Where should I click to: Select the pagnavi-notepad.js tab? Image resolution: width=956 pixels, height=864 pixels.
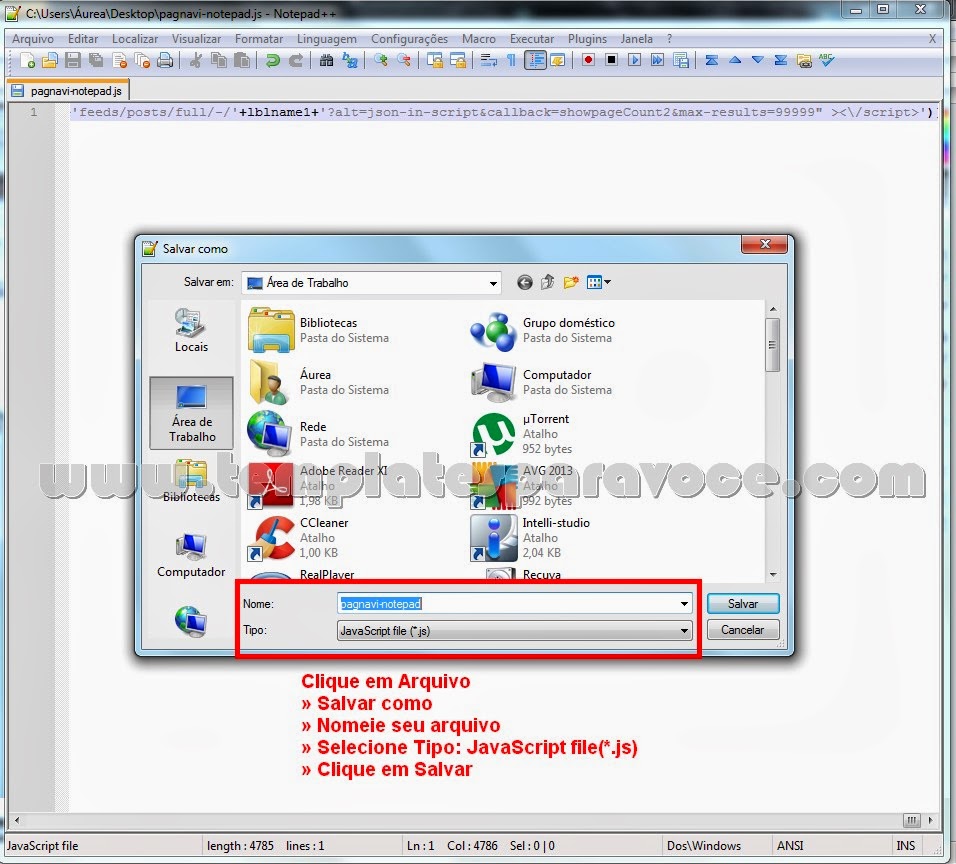[x=70, y=88]
